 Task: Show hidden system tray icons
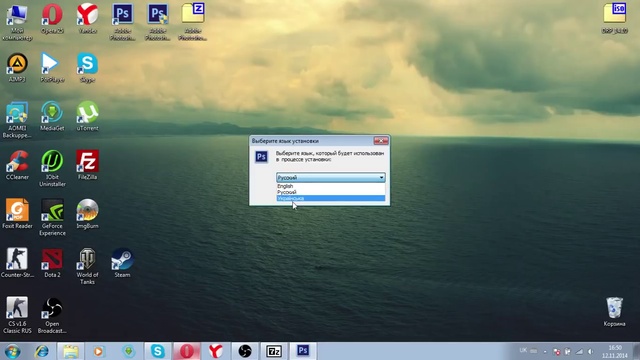(x=545, y=351)
